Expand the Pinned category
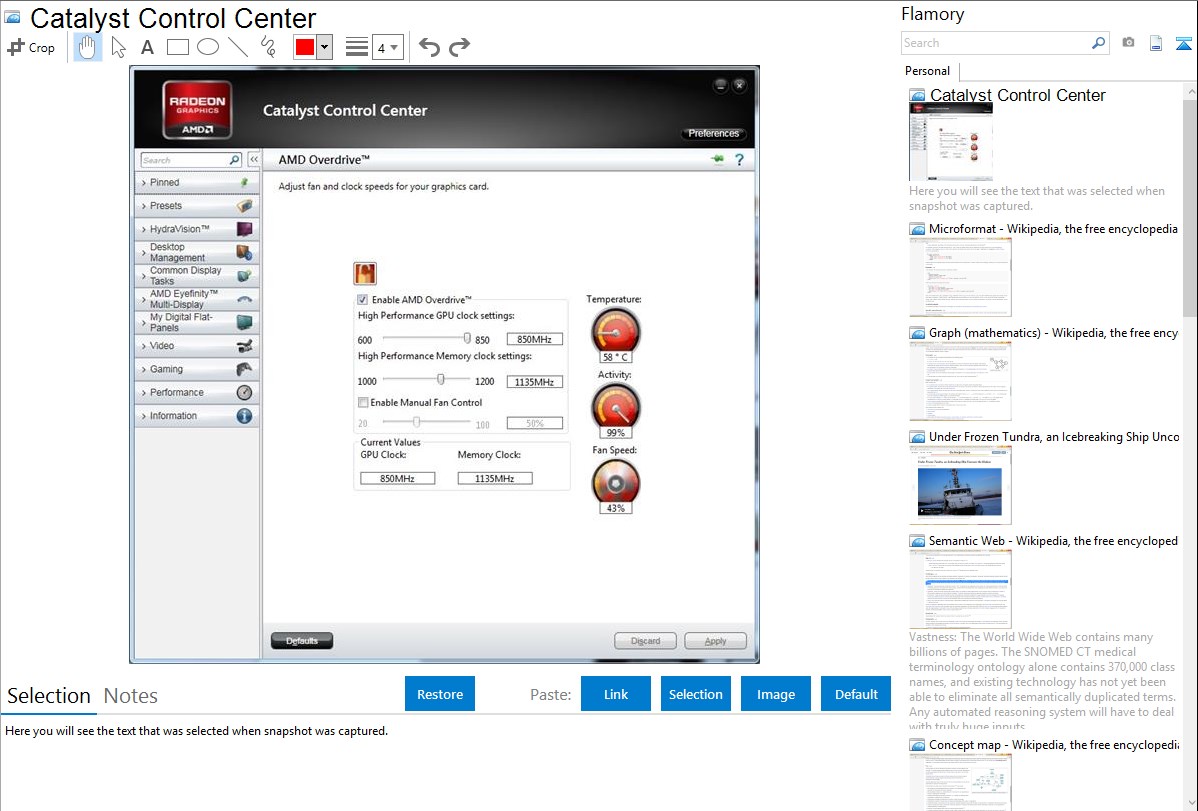This screenshot has width=1198, height=811. point(197,183)
